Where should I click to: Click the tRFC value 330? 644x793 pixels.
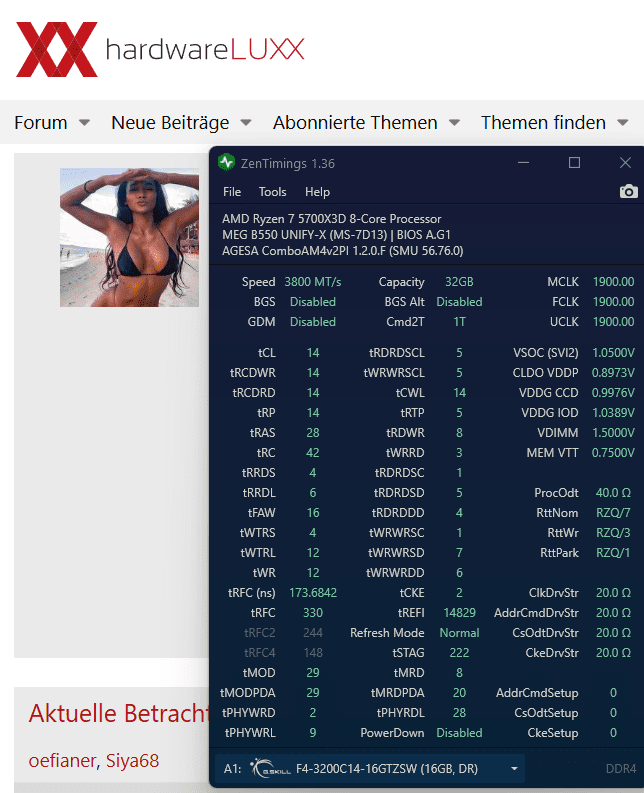(313, 613)
